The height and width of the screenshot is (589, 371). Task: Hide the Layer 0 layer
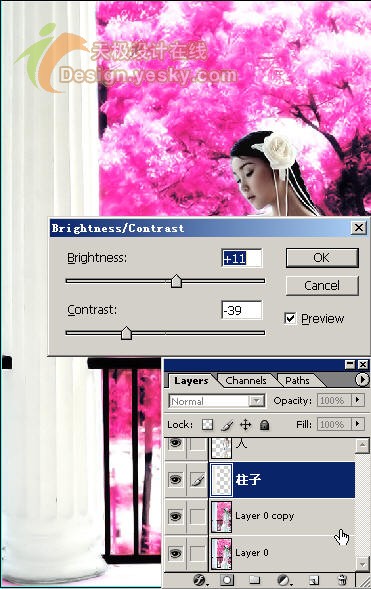[x=175, y=553]
